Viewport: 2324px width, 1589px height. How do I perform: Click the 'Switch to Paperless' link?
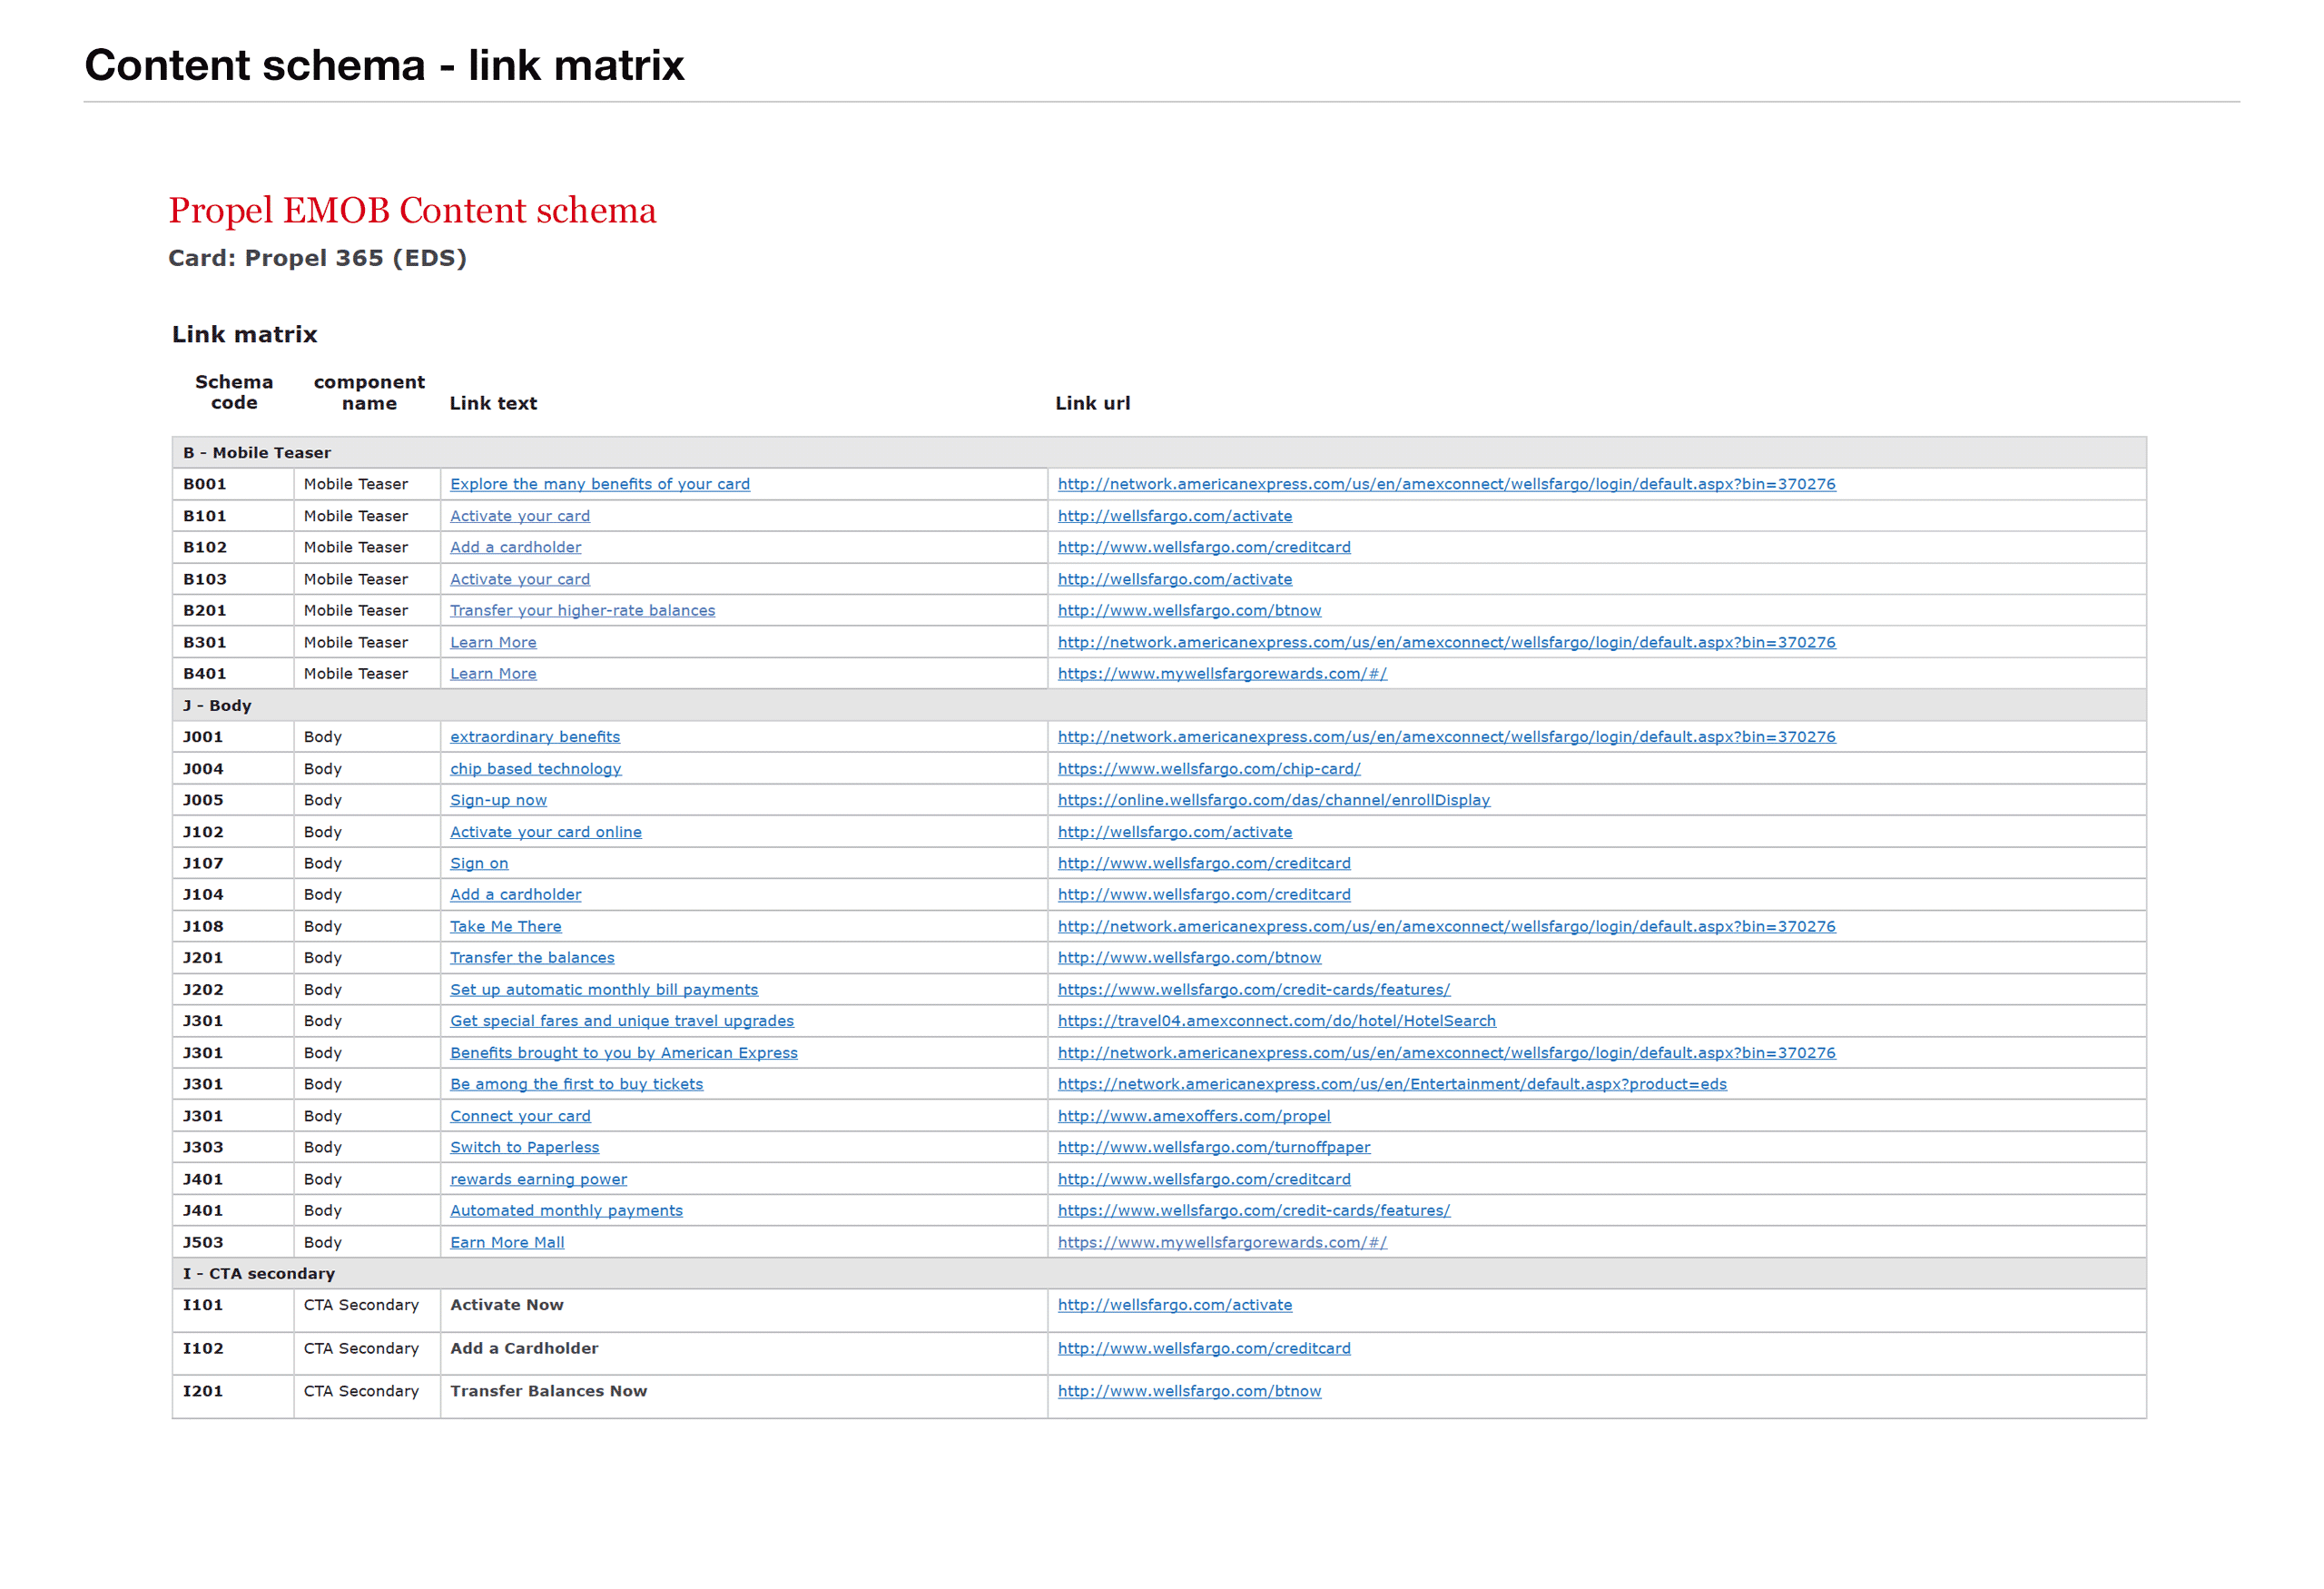[x=524, y=1148]
